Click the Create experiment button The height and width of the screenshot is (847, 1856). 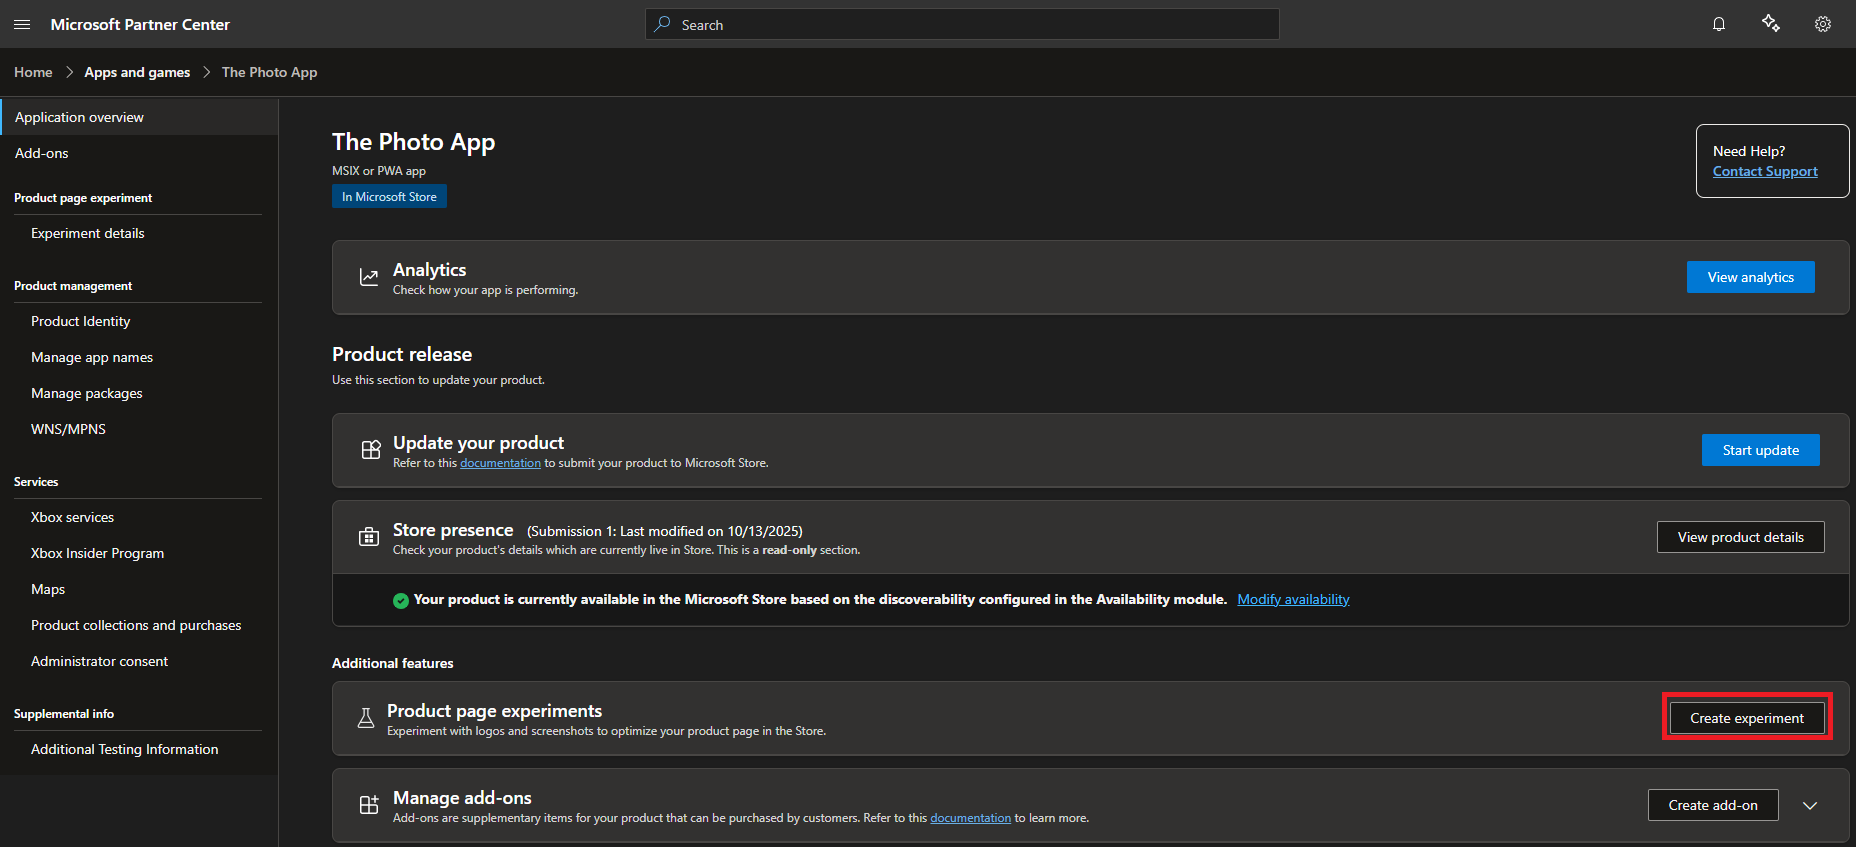click(1747, 718)
